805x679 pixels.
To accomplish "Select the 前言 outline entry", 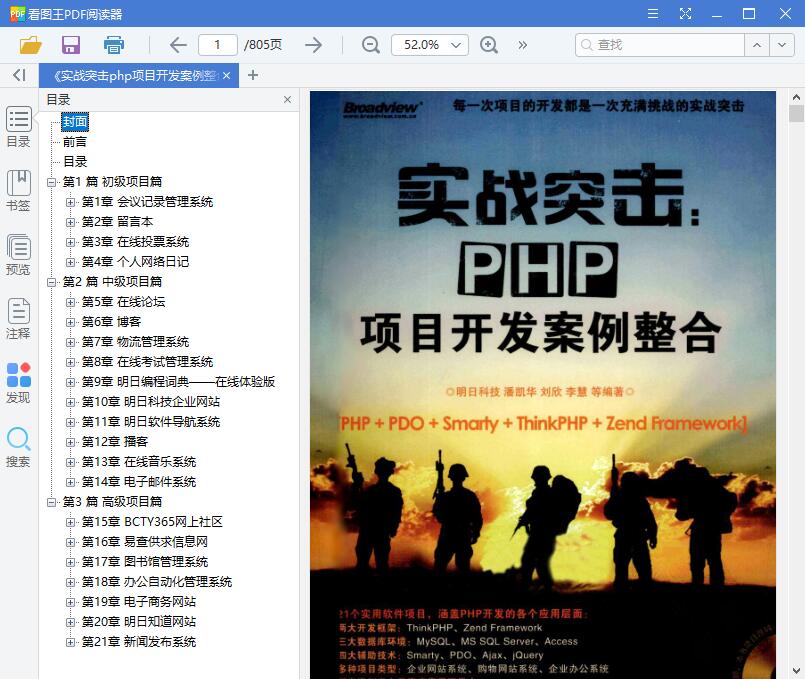I will point(75,142).
